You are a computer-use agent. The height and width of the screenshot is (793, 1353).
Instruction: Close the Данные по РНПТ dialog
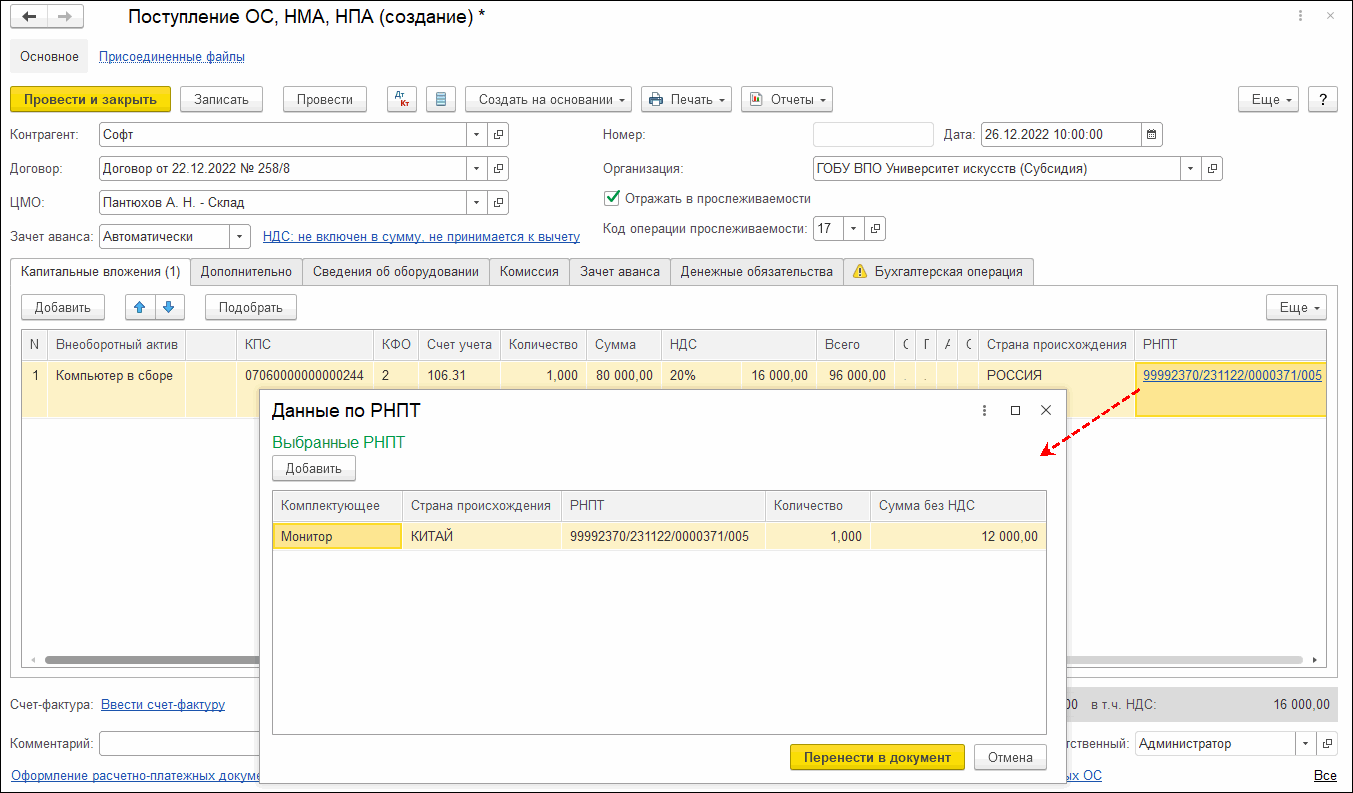click(1046, 410)
